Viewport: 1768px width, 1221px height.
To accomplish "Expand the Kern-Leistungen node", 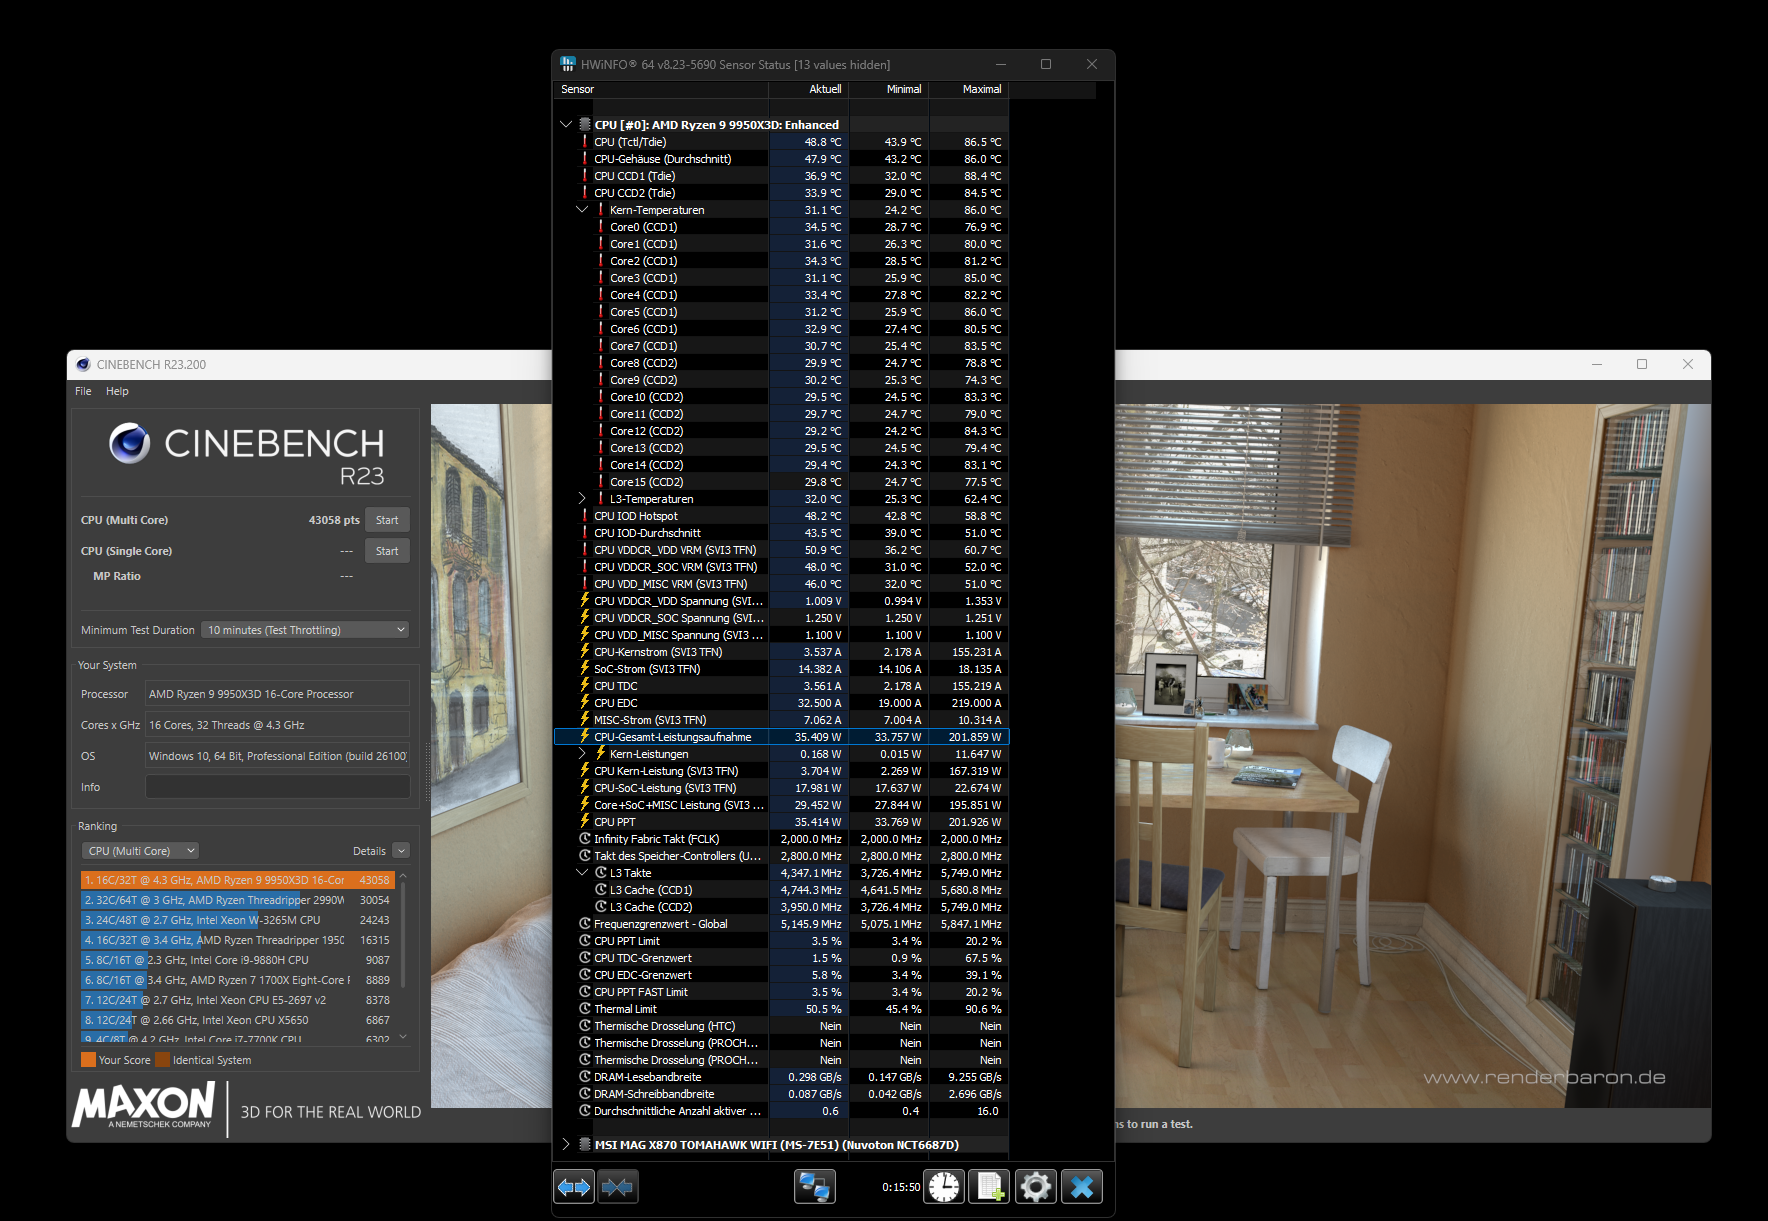I will (x=582, y=754).
